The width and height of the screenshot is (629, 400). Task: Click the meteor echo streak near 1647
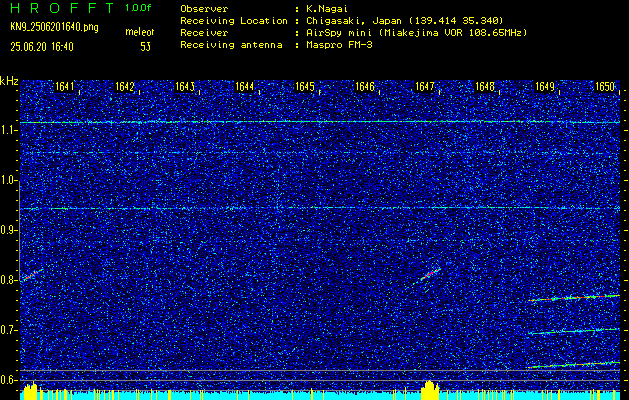[x=430, y=274]
